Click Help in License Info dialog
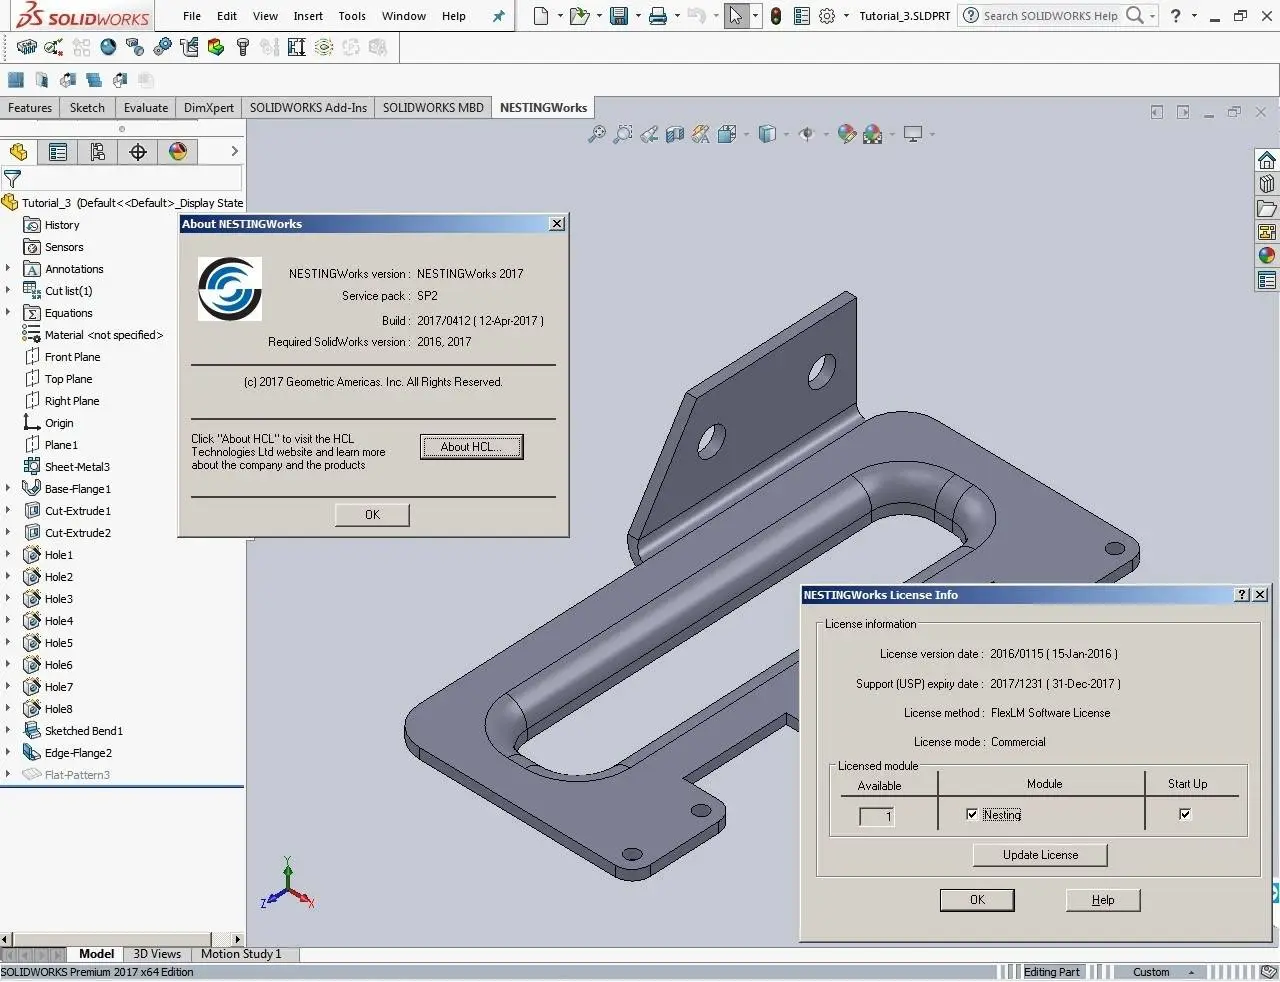The height and width of the screenshot is (982, 1280). [x=1103, y=900]
